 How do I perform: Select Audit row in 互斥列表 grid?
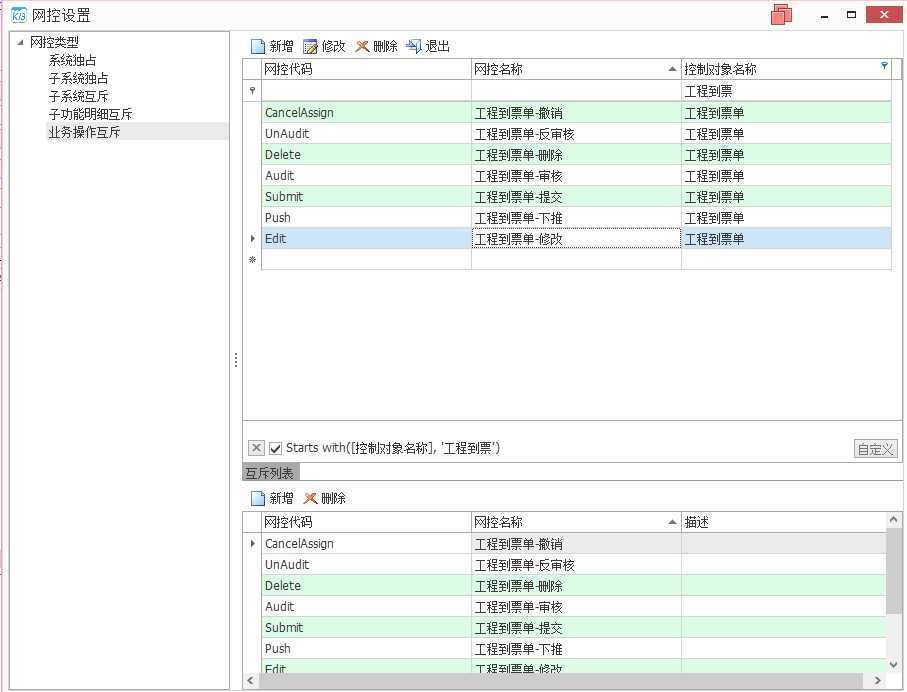[x=574, y=606]
